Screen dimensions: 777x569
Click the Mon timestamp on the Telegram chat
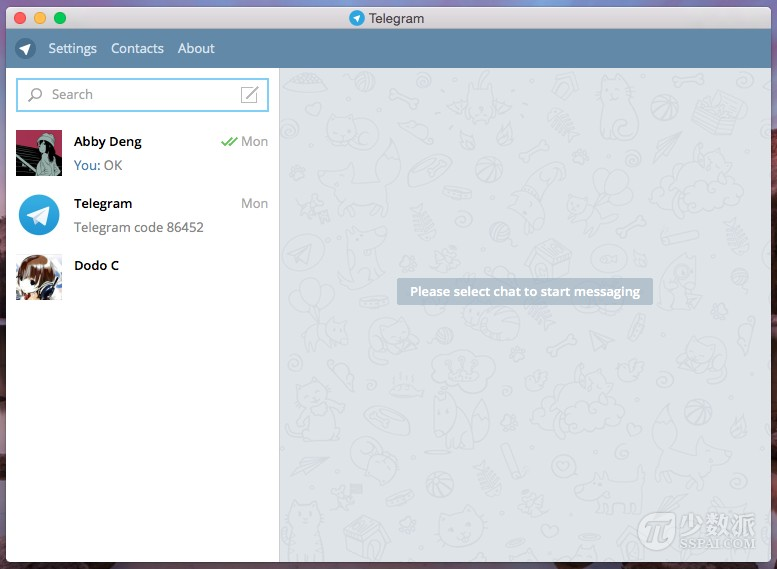pyautogui.click(x=254, y=204)
